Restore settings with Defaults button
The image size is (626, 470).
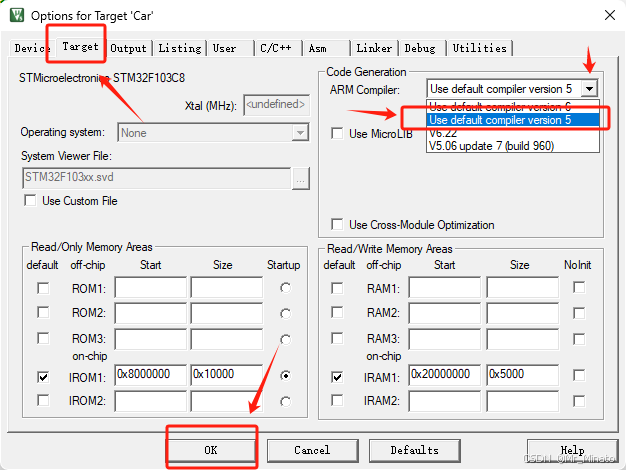(414, 450)
